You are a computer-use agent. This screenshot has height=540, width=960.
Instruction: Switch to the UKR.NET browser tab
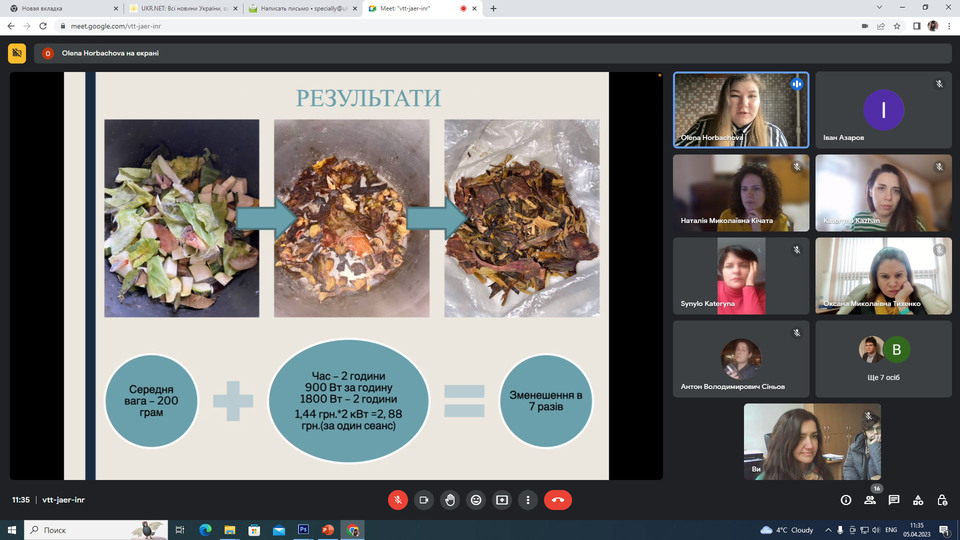(x=180, y=8)
